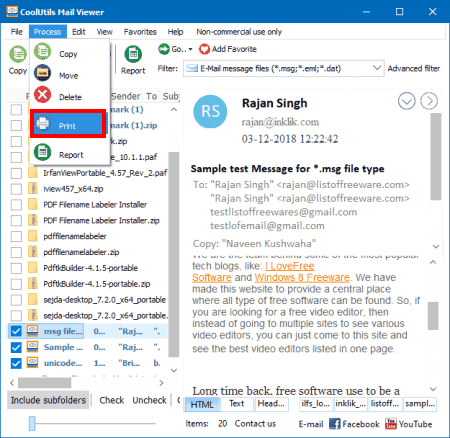Switch to the HTML view tab

coord(202,404)
